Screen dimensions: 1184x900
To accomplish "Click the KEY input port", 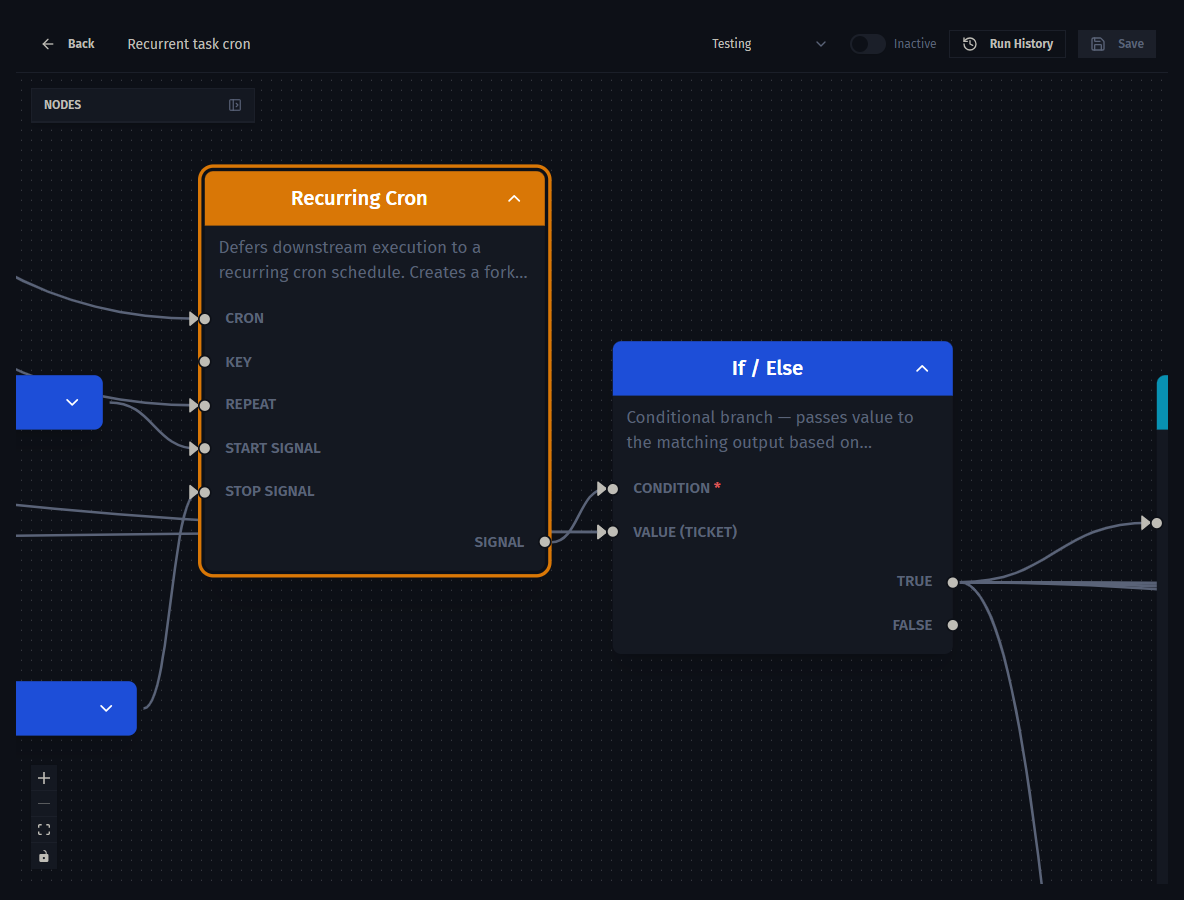I will (x=205, y=362).
